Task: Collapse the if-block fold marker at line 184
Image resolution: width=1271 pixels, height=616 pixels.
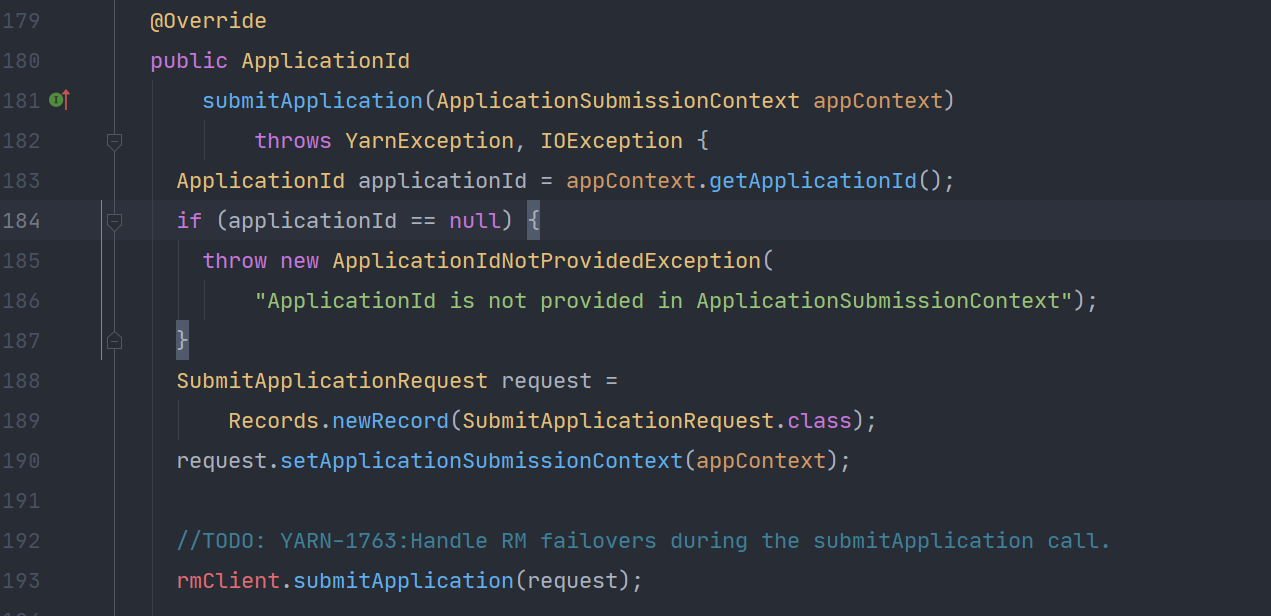Action: [x=114, y=221]
